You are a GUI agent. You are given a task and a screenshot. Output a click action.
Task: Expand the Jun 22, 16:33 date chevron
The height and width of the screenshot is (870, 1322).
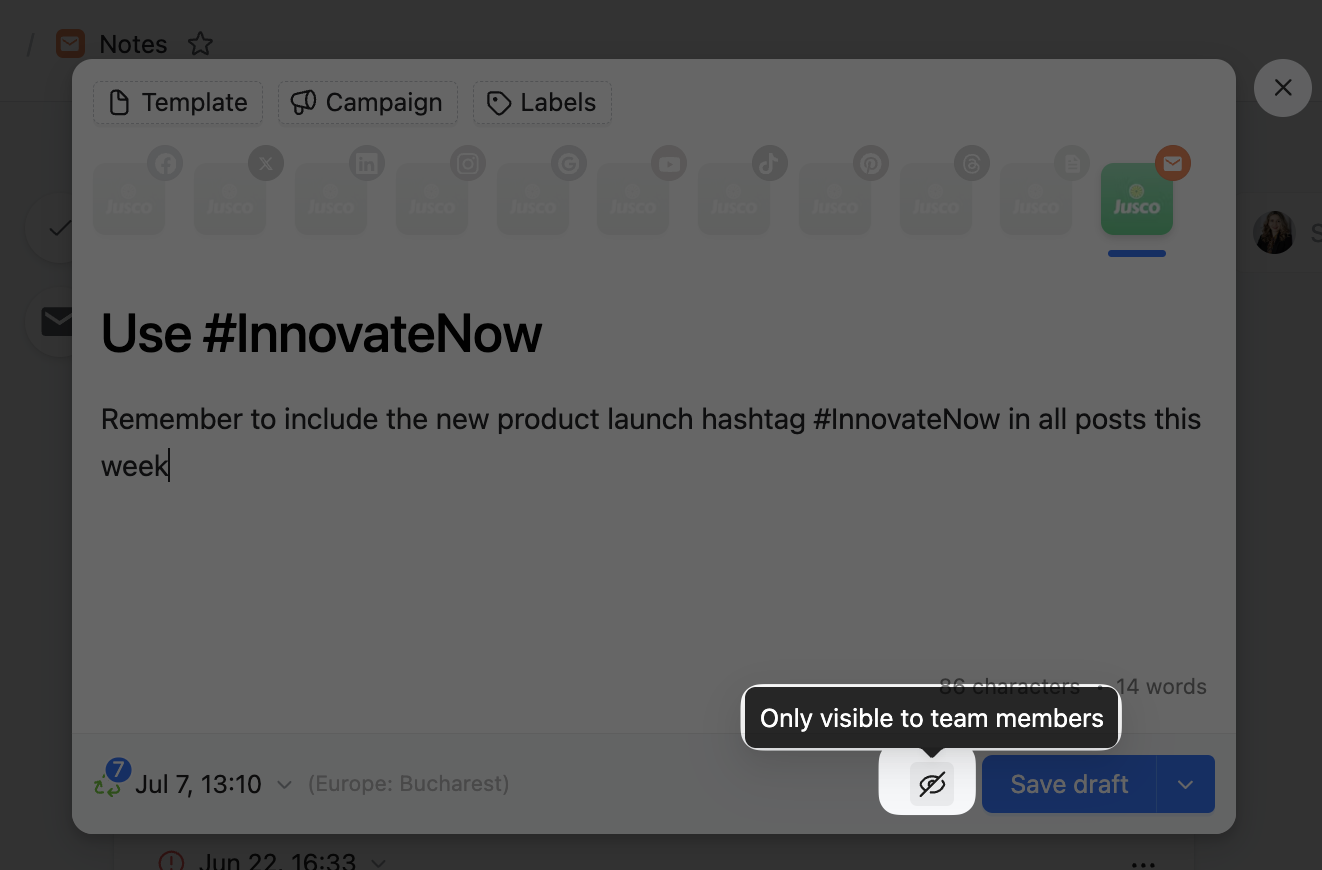(x=379, y=862)
